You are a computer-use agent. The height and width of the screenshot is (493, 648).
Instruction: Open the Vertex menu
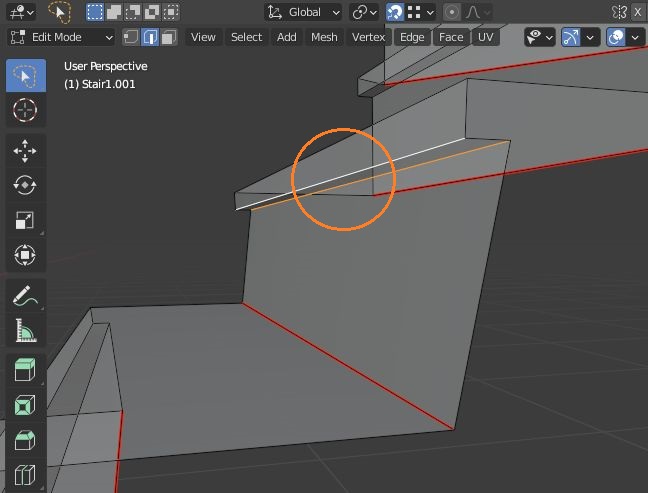369,37
